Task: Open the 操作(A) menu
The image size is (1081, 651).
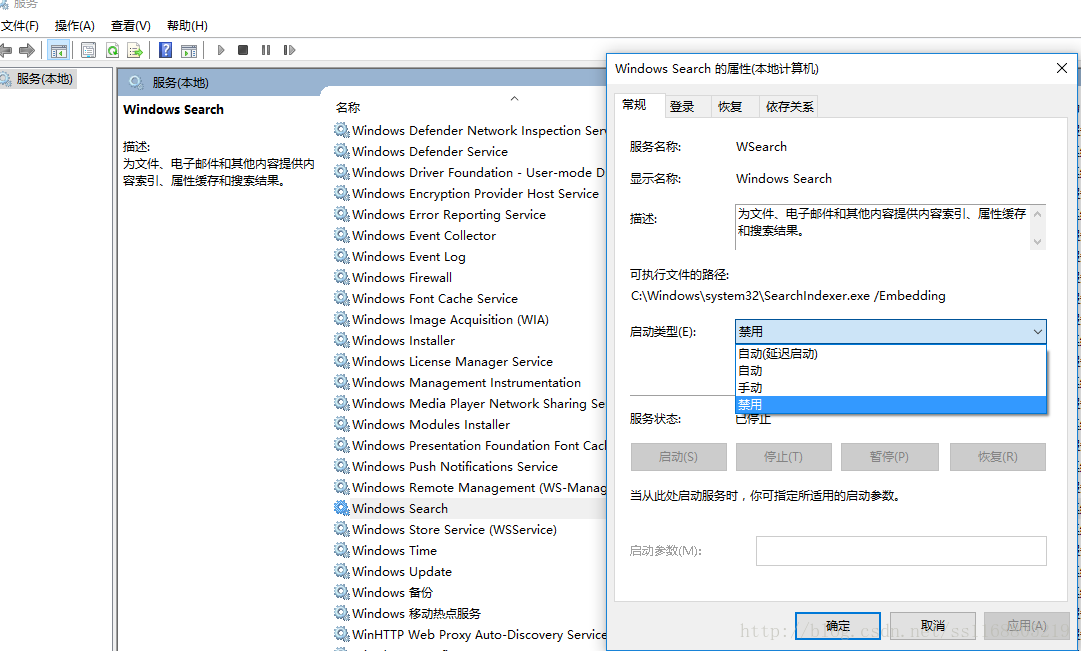Action: pos(74,26)
